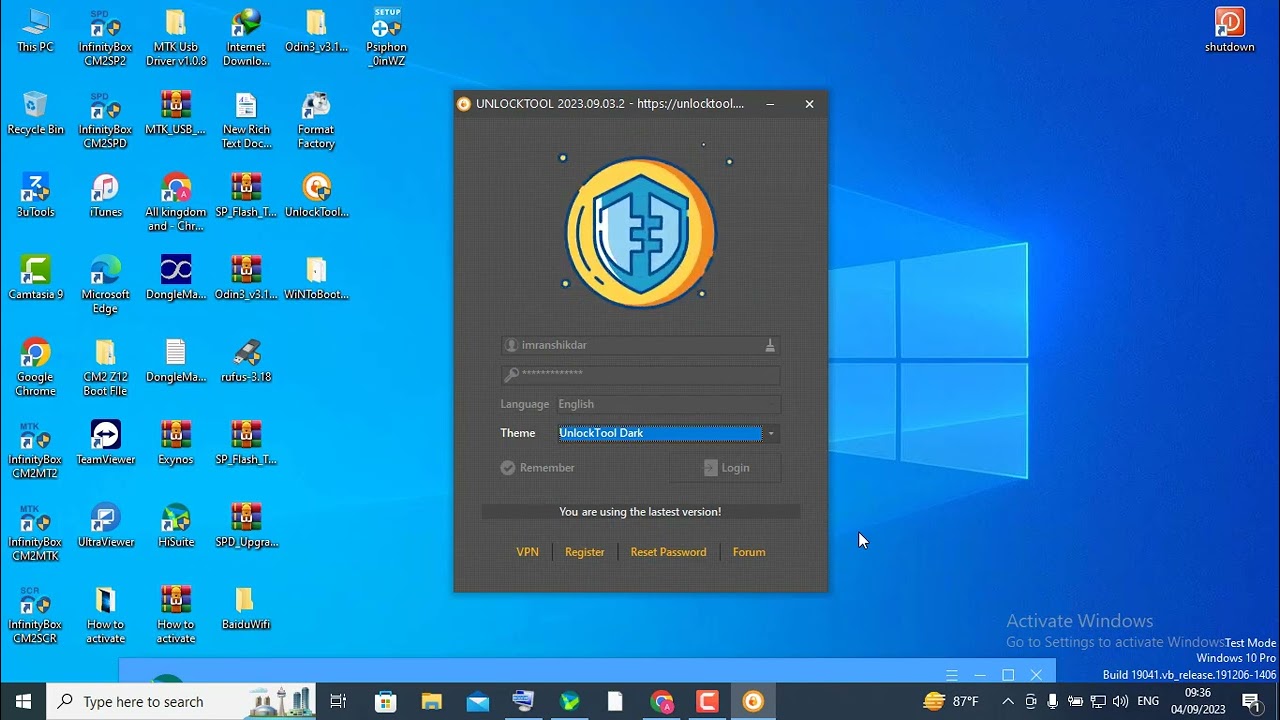This screenshot has height=720, width=1280.
Task: Open the volume control in the tray
Action: [1120, 702]
